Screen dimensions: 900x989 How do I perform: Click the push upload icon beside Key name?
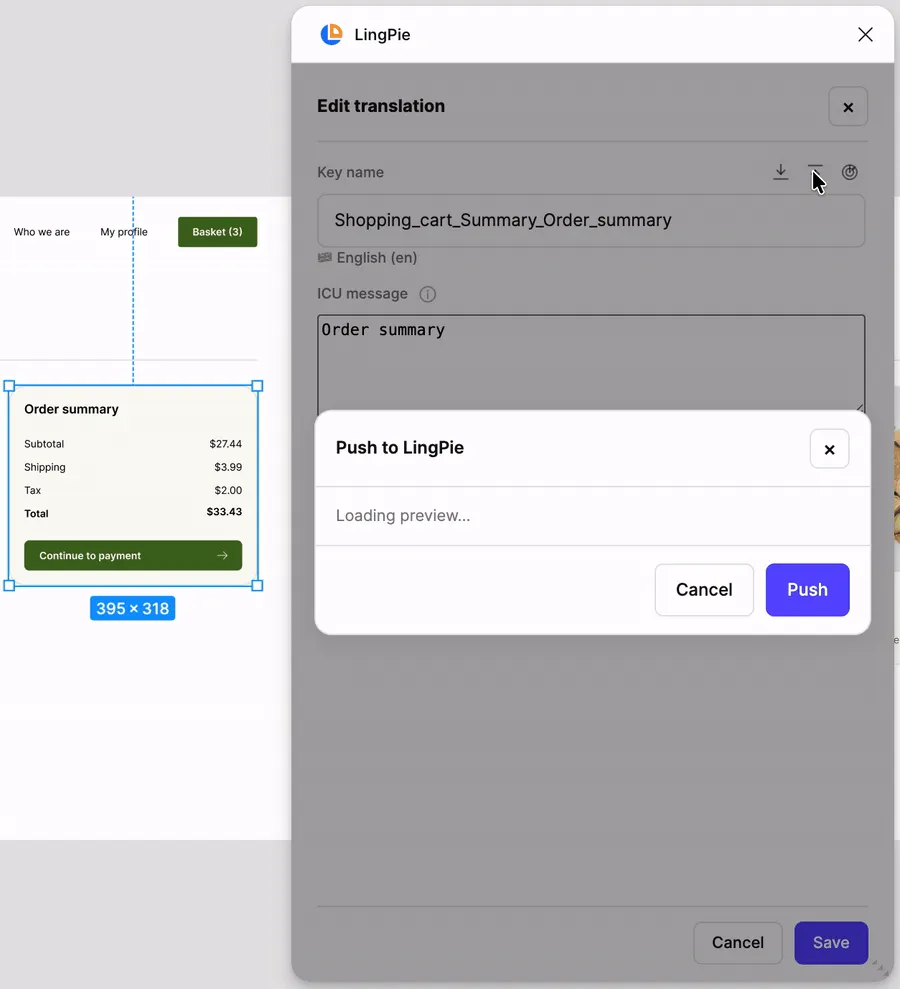pos(815,172)
